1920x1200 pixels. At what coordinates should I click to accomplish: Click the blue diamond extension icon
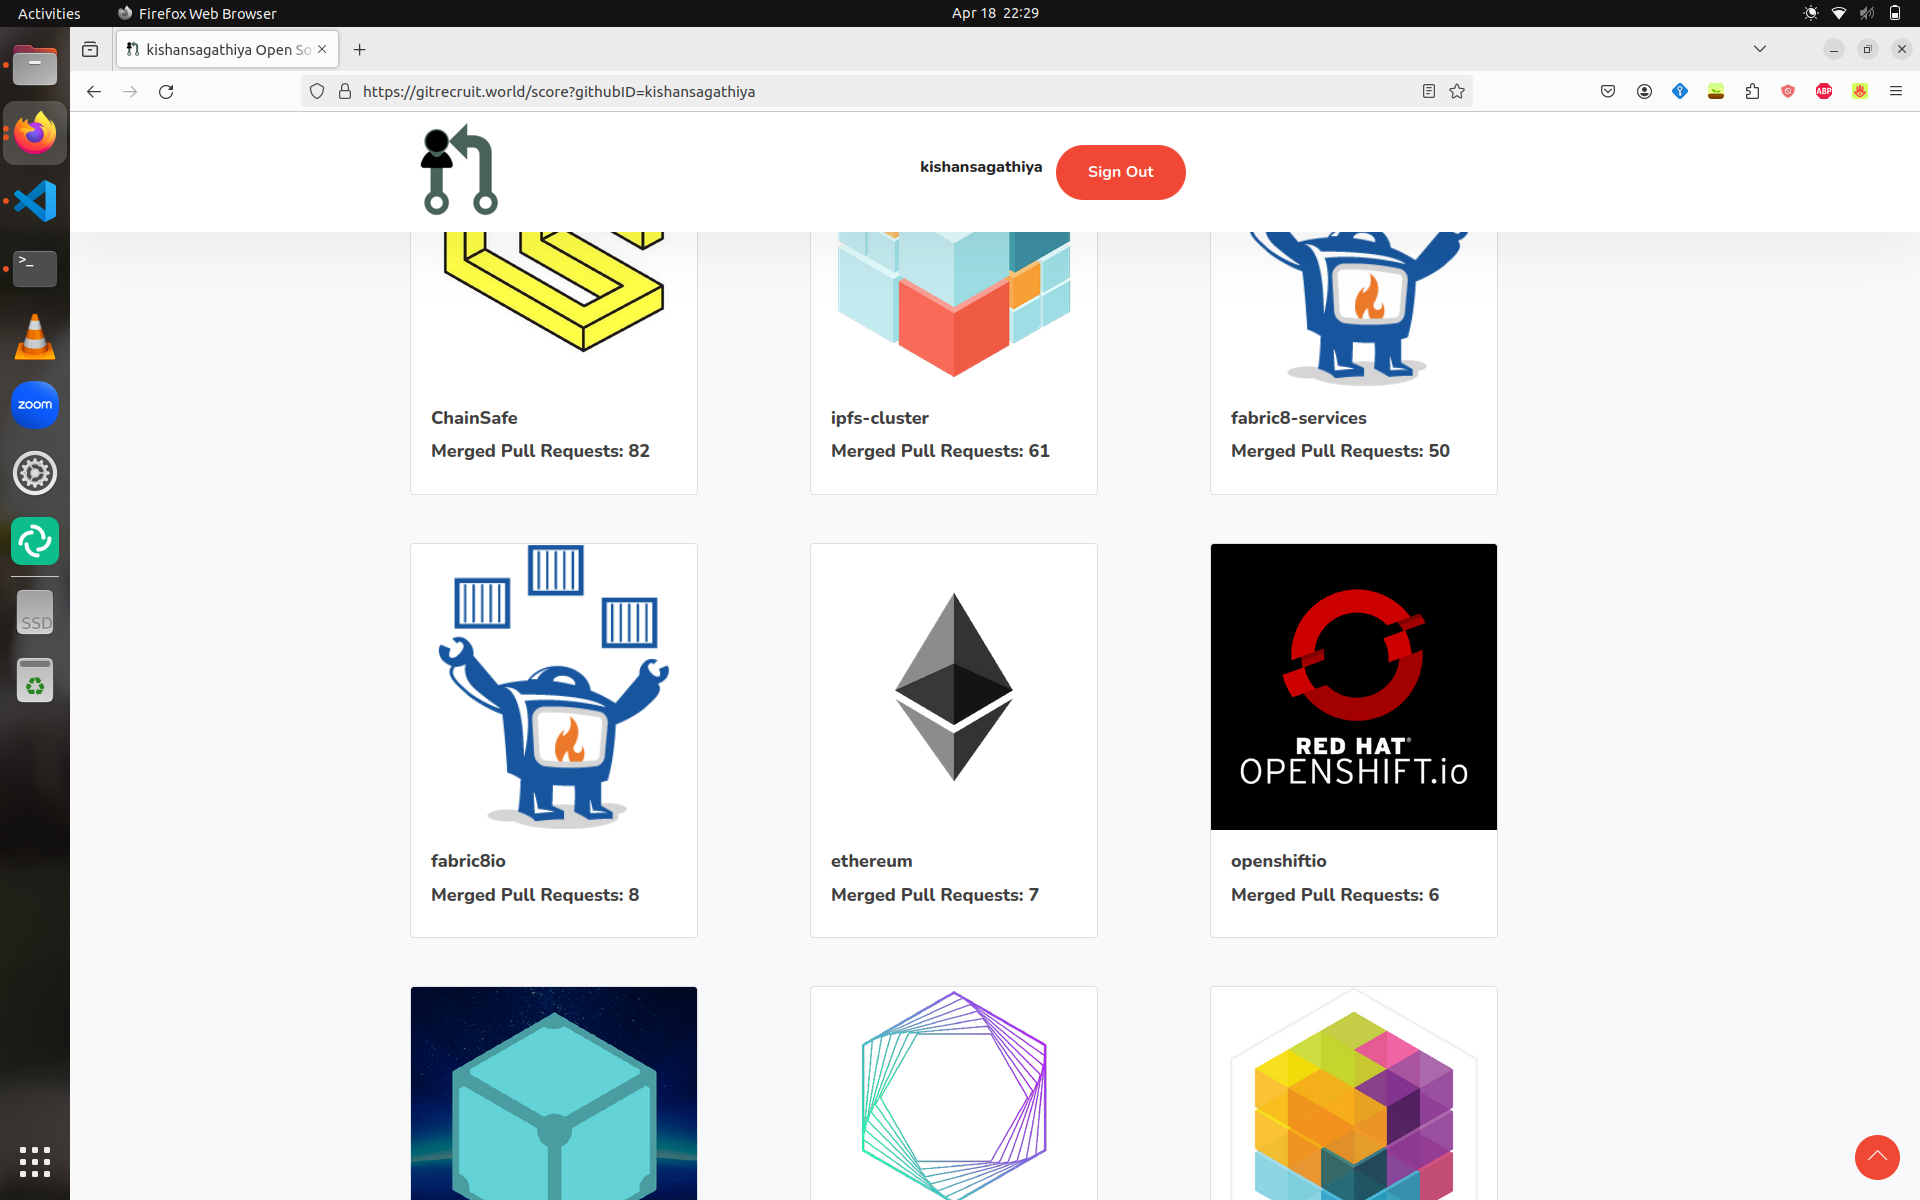pyautogui.click(x=1680, y=91)
